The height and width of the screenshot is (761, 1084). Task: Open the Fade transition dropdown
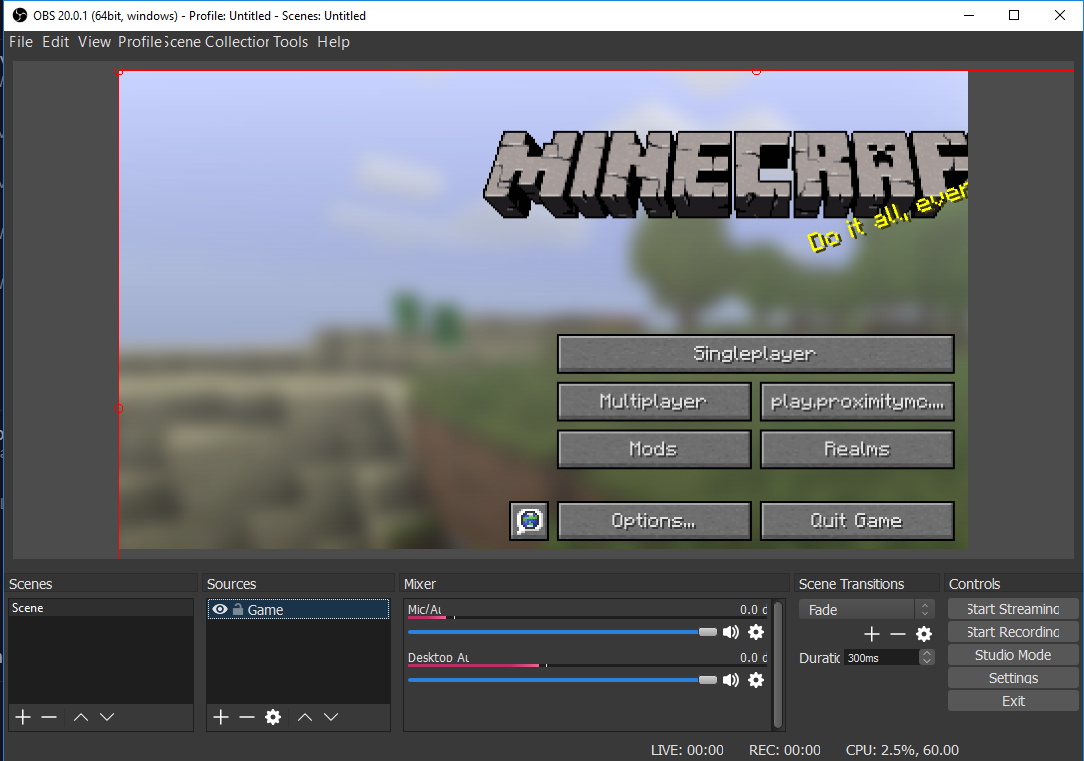[x=867, y=610]
